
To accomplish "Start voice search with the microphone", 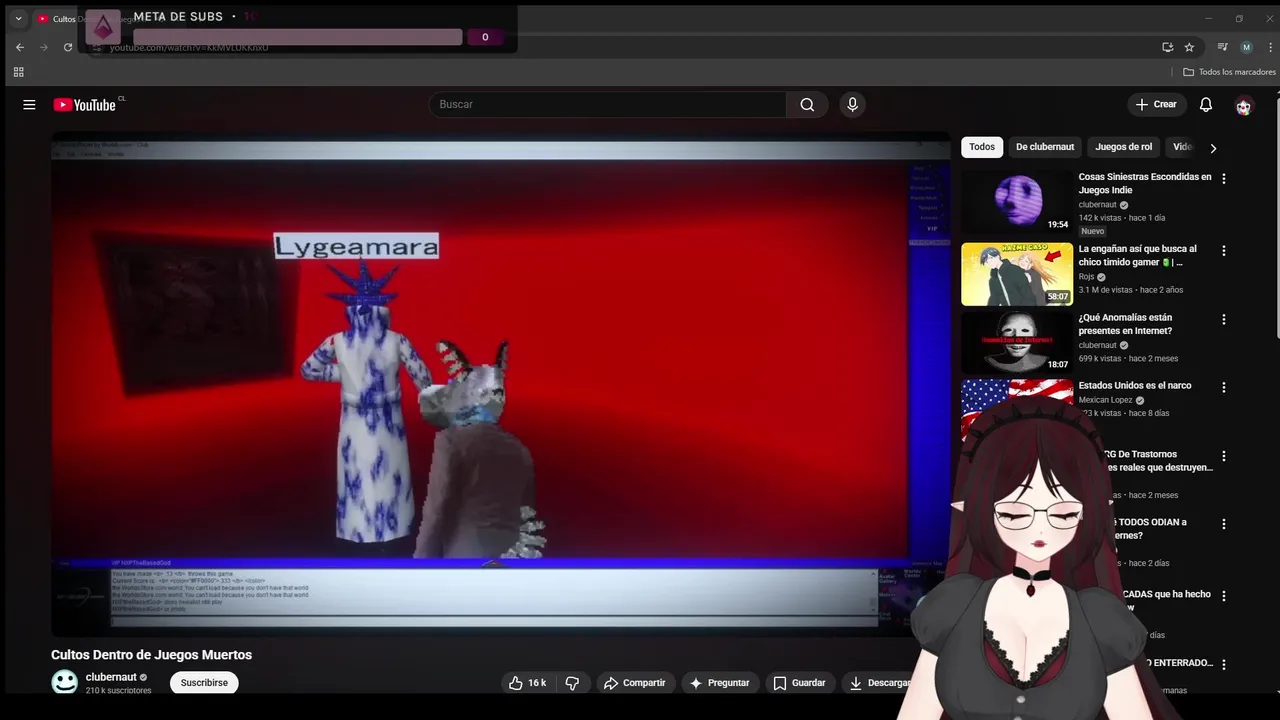I will [x=852, y=105].
